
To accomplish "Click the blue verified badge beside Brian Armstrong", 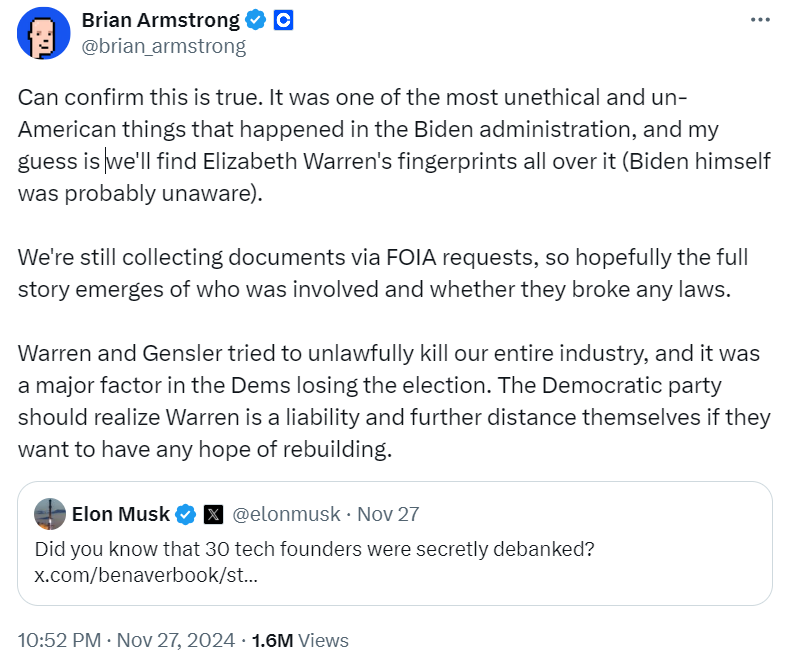I will click(257, 21).
